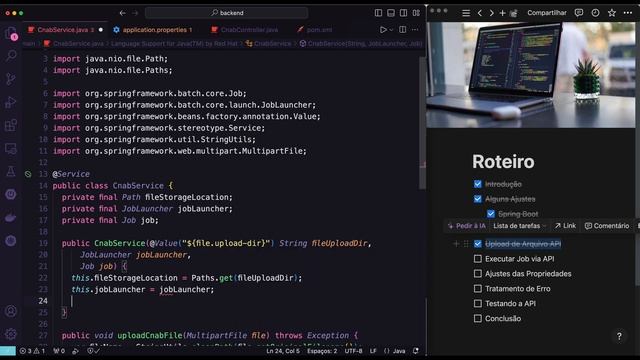Viewport: 640px width, 360px height.
Task: Click Pedir à IA in Notion toolbar
Action: [467, 226]
